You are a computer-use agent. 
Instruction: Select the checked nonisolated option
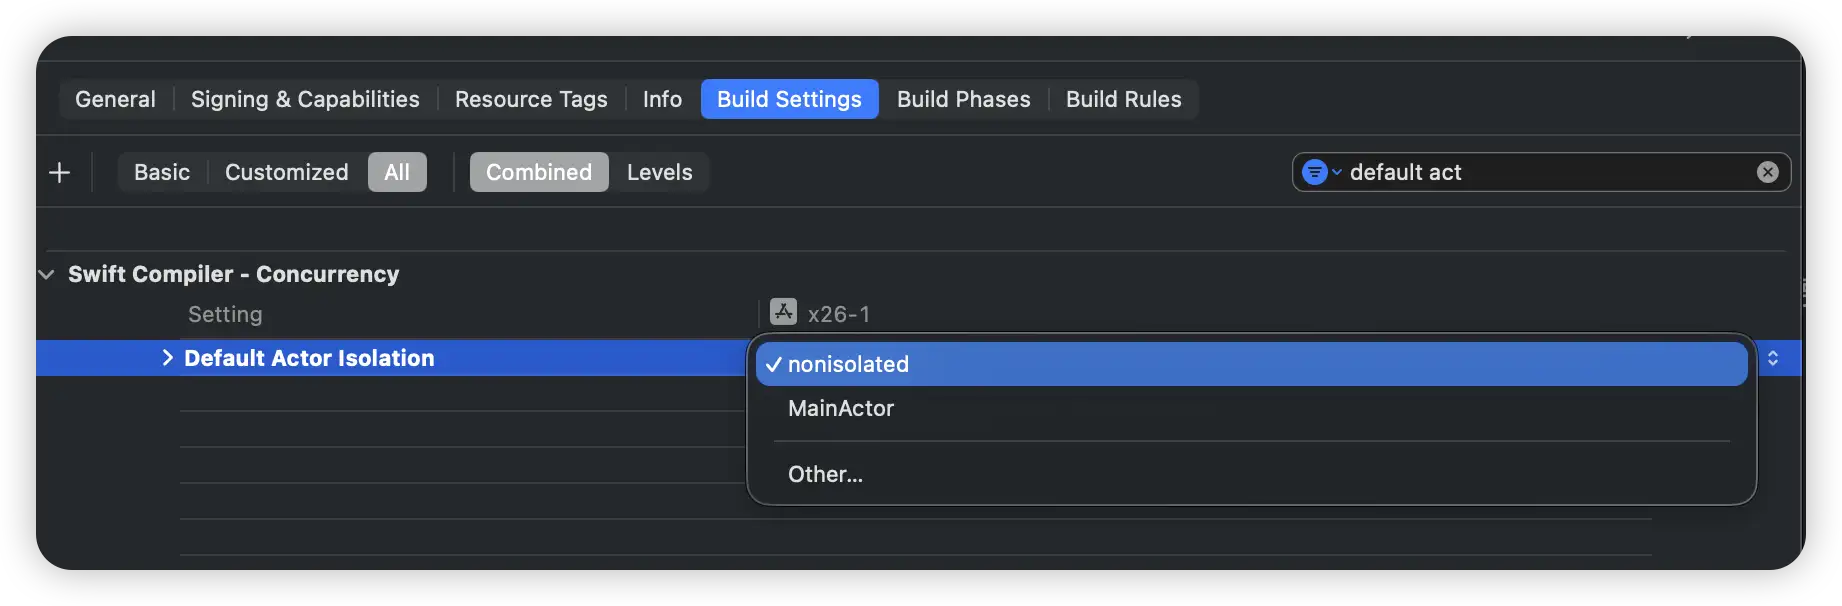click(x=848, y=364)
